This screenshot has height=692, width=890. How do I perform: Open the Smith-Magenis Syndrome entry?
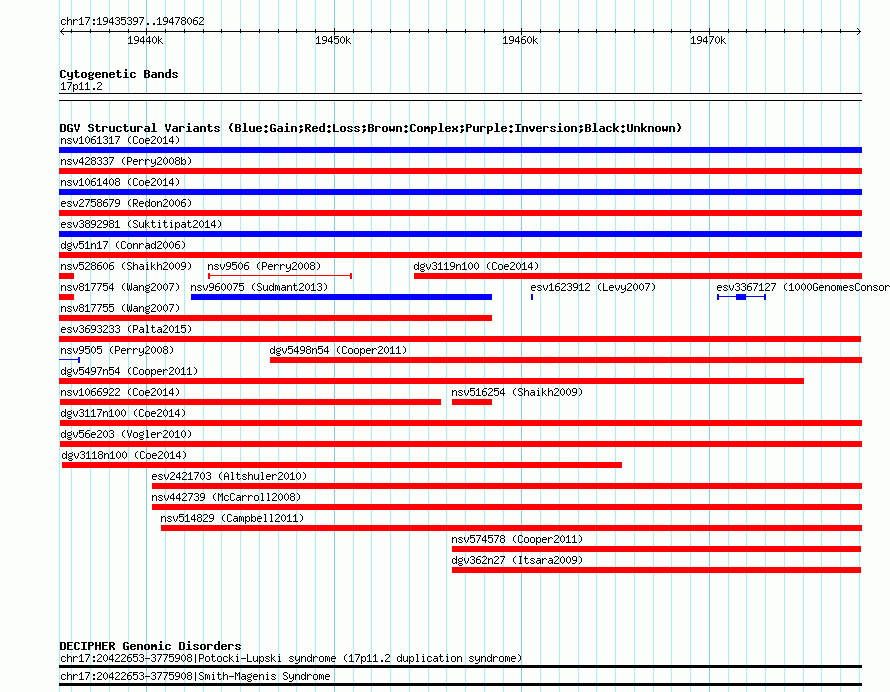[x=195, y=676]
